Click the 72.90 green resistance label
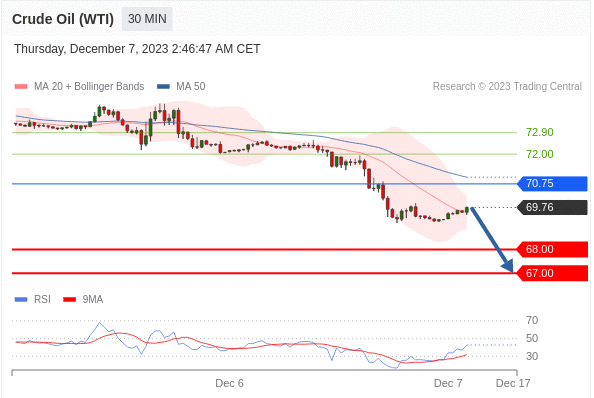This screenshot has width=594, height=398. [539, 132]
